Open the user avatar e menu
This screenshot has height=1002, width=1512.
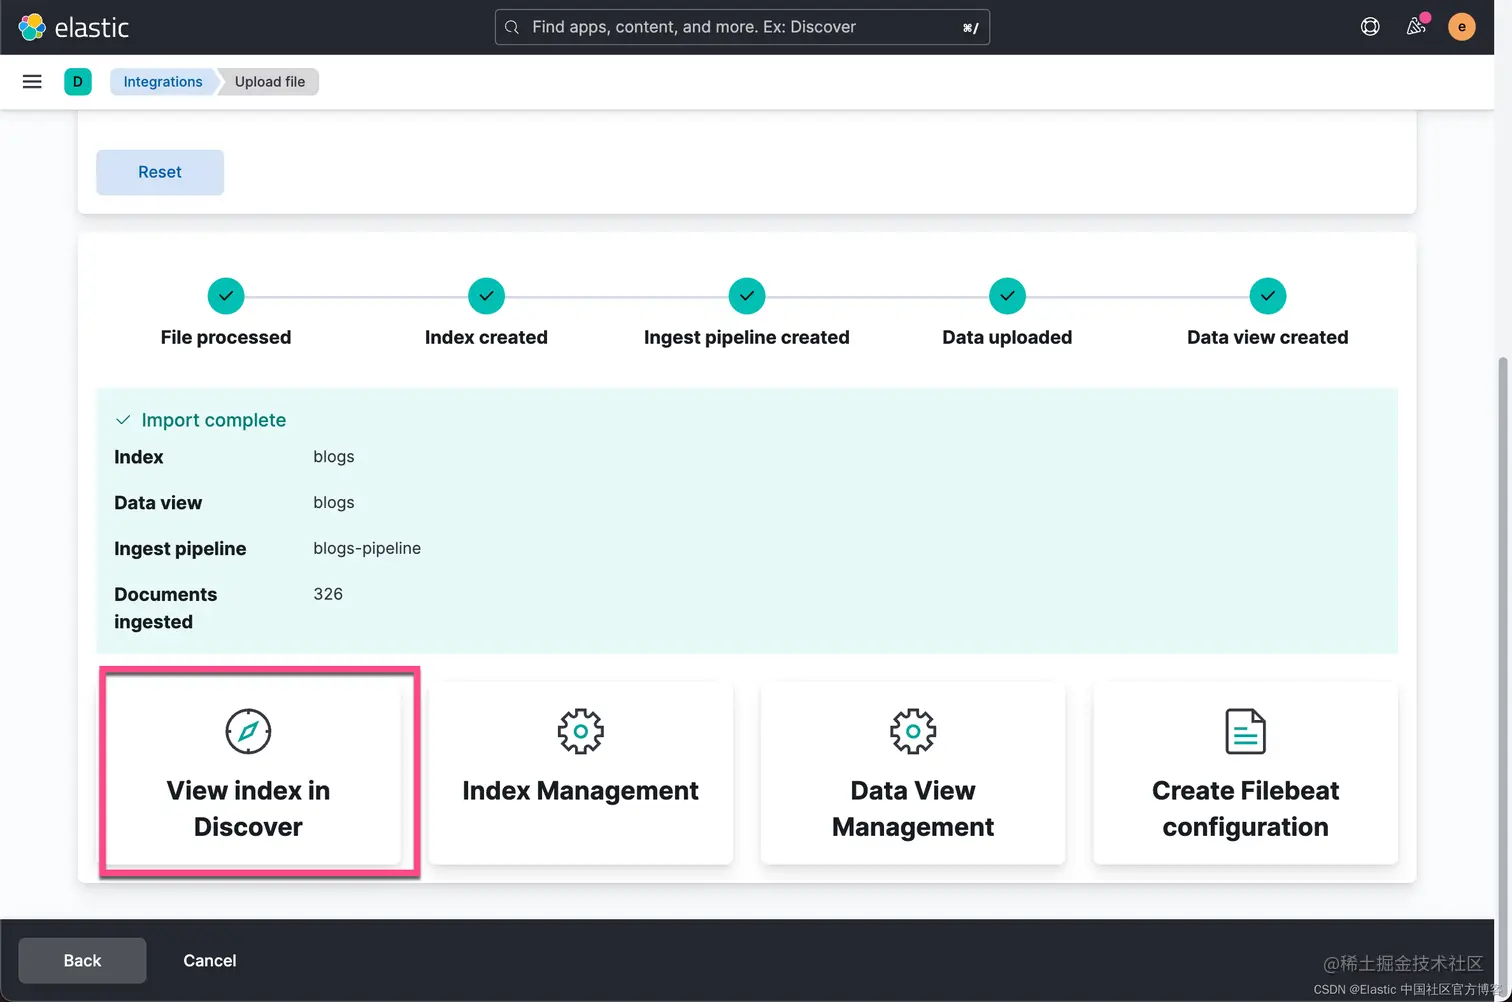click(1462, 27)
